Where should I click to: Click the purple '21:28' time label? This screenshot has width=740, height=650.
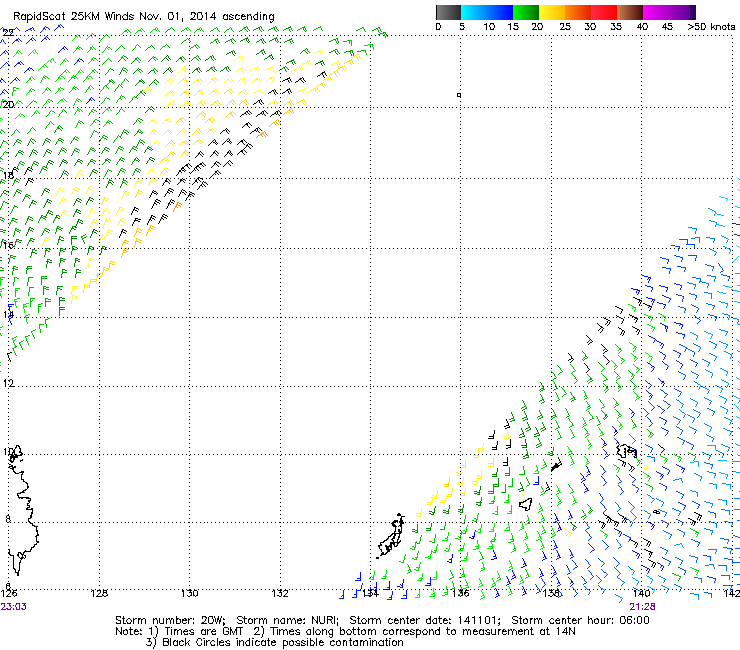[642, 607]
